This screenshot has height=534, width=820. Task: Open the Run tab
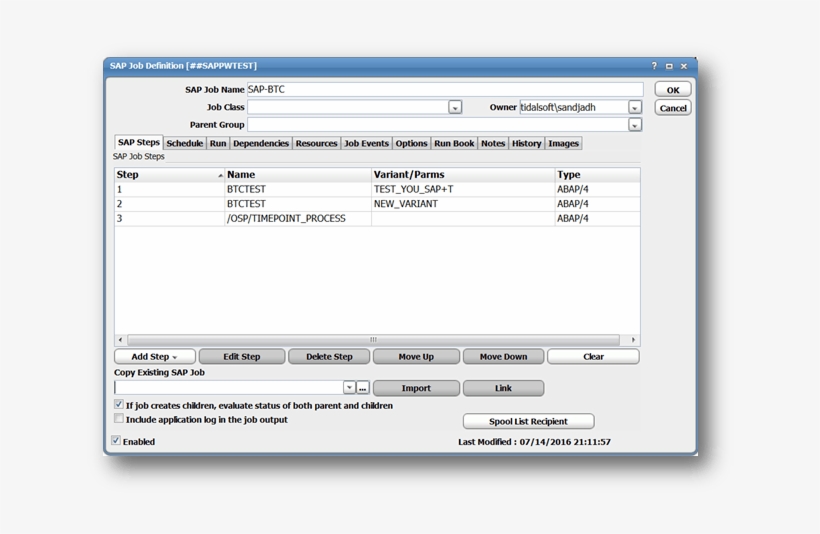tap(218, 143)
